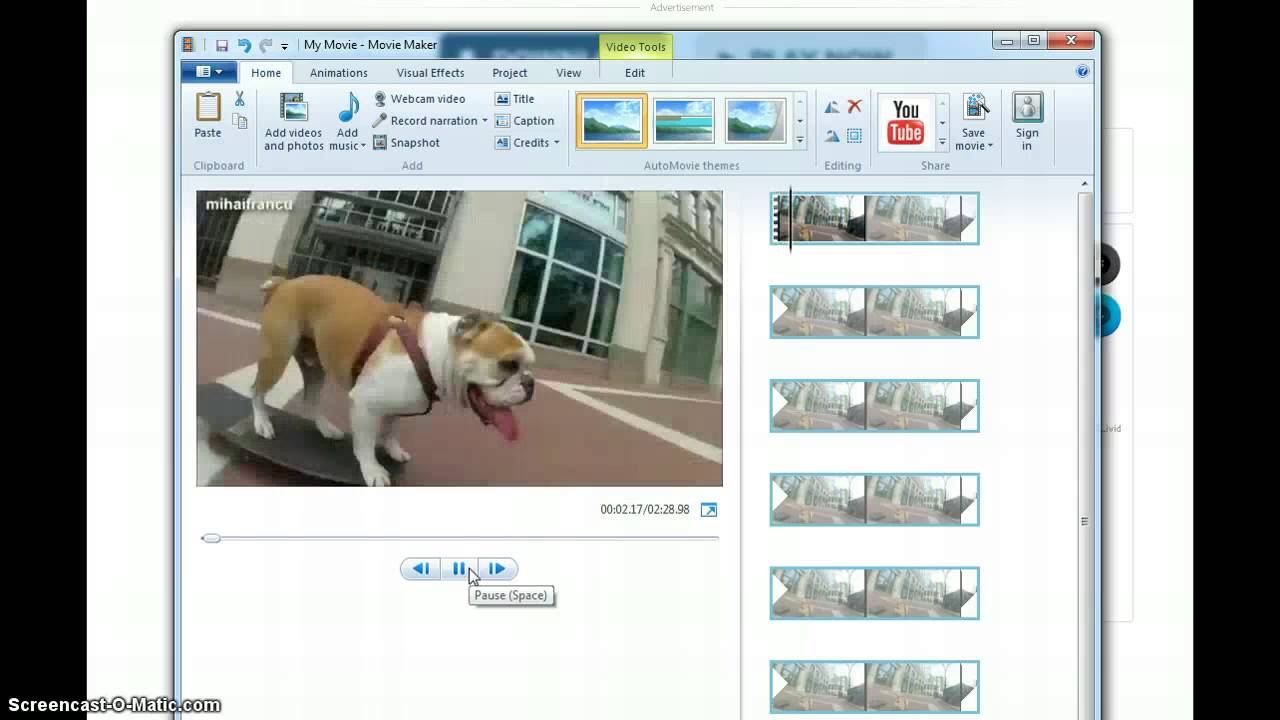This screenshot has height=720, width=1280.
Task: Click the storyboard strip containing the playhead
Action: coord(874,218)
